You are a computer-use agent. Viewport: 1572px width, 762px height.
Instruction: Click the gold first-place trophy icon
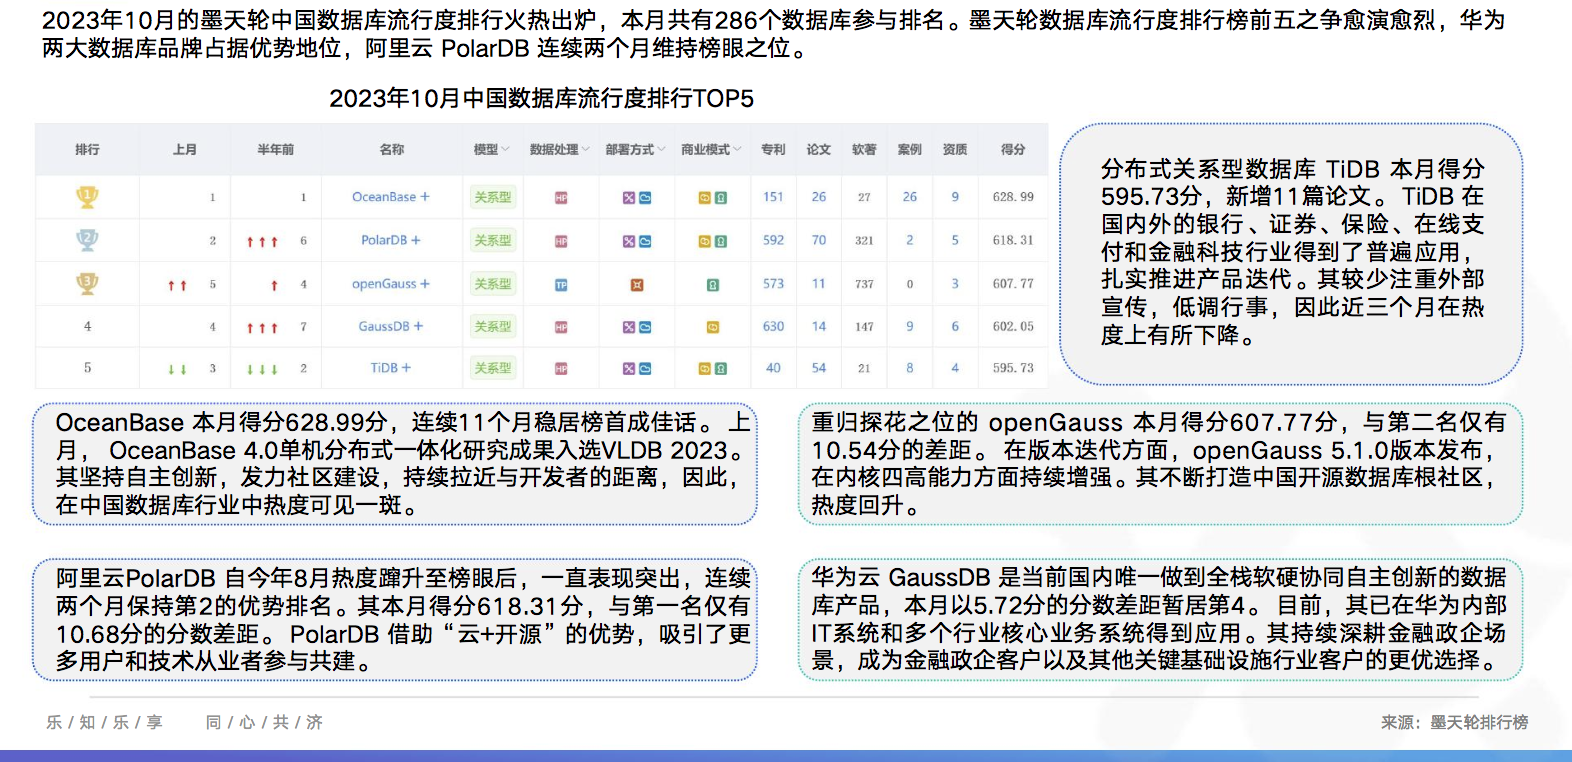coord(88,197)
